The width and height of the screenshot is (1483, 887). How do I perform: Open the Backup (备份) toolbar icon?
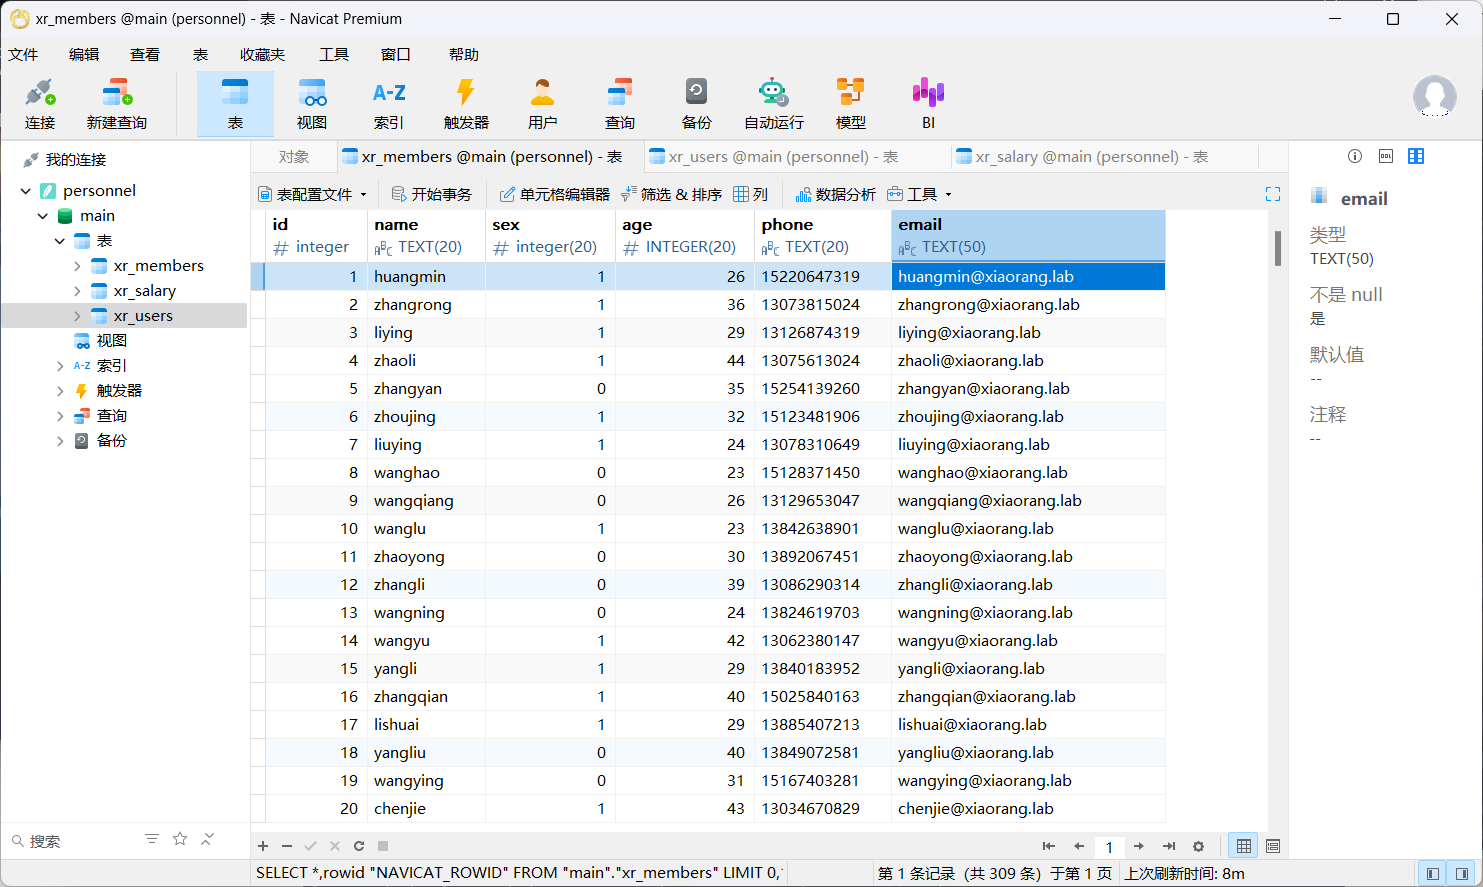pyautogui.click(x=697, y=104)
